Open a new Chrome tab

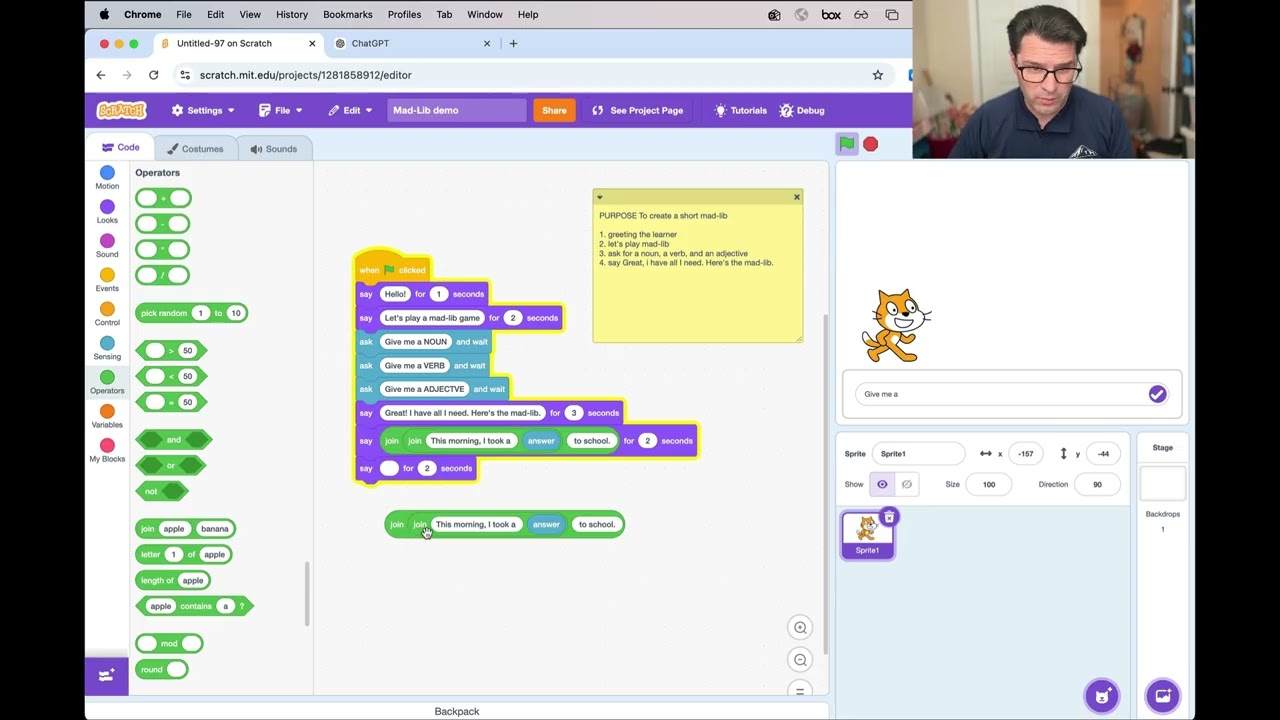point(513,43)
